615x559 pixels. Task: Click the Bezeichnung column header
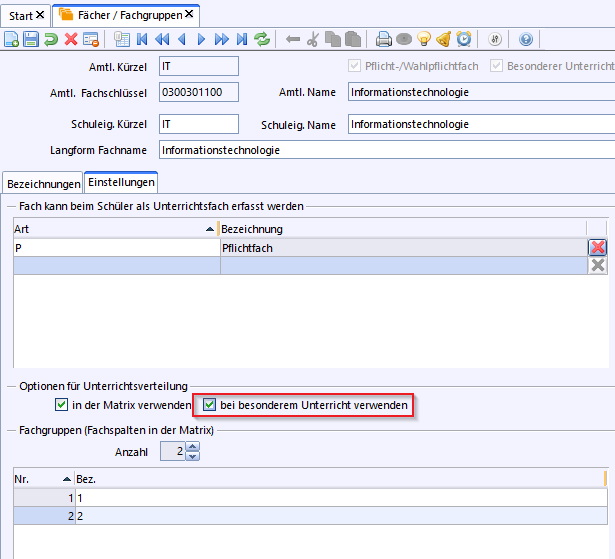coord(402,229)
